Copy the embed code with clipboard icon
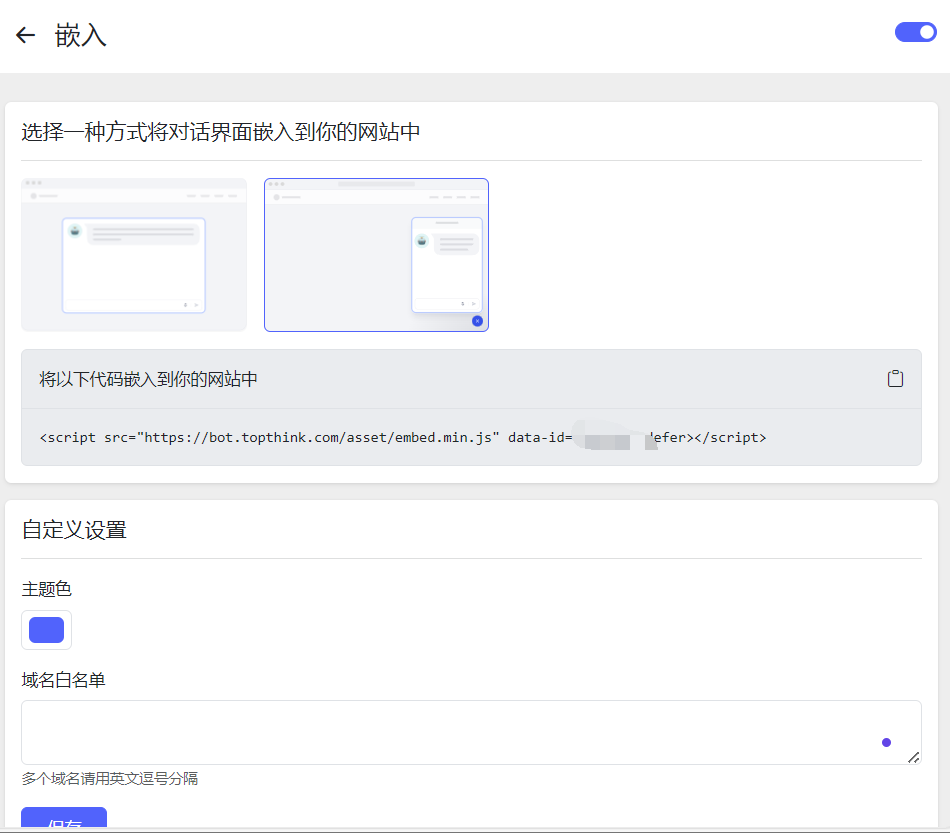The height and width of the screenshot is (833, 950). [895, 379]
